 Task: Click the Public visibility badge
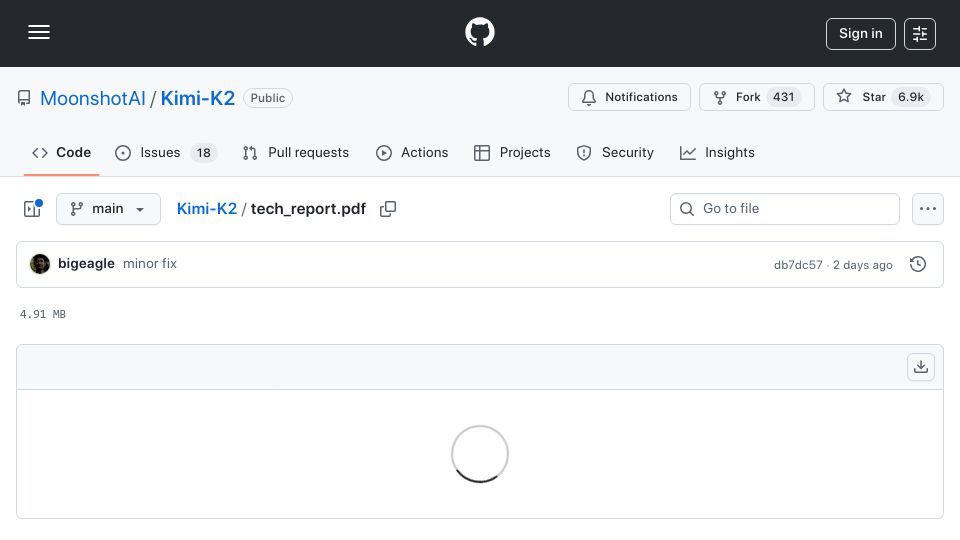click(x=268, y=98)
